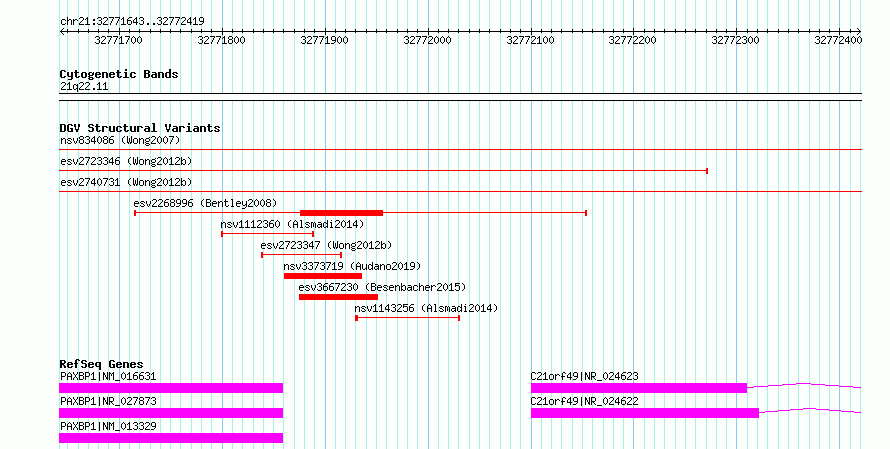This screenshot has width=890, height=449.
Task: Open variant esv3667230 (Besenbacher2015) label
Action: coord(382,287)
